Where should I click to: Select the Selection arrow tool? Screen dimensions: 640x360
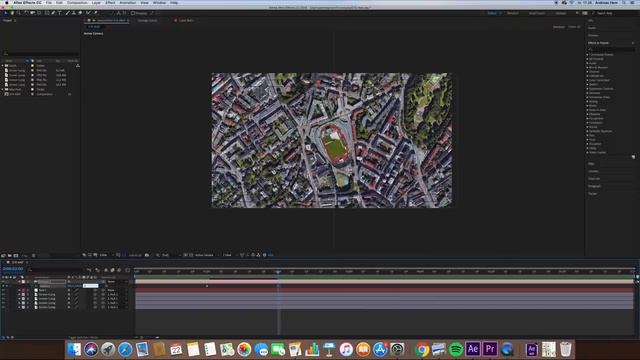pyautogui.click(x=6, y=13)
